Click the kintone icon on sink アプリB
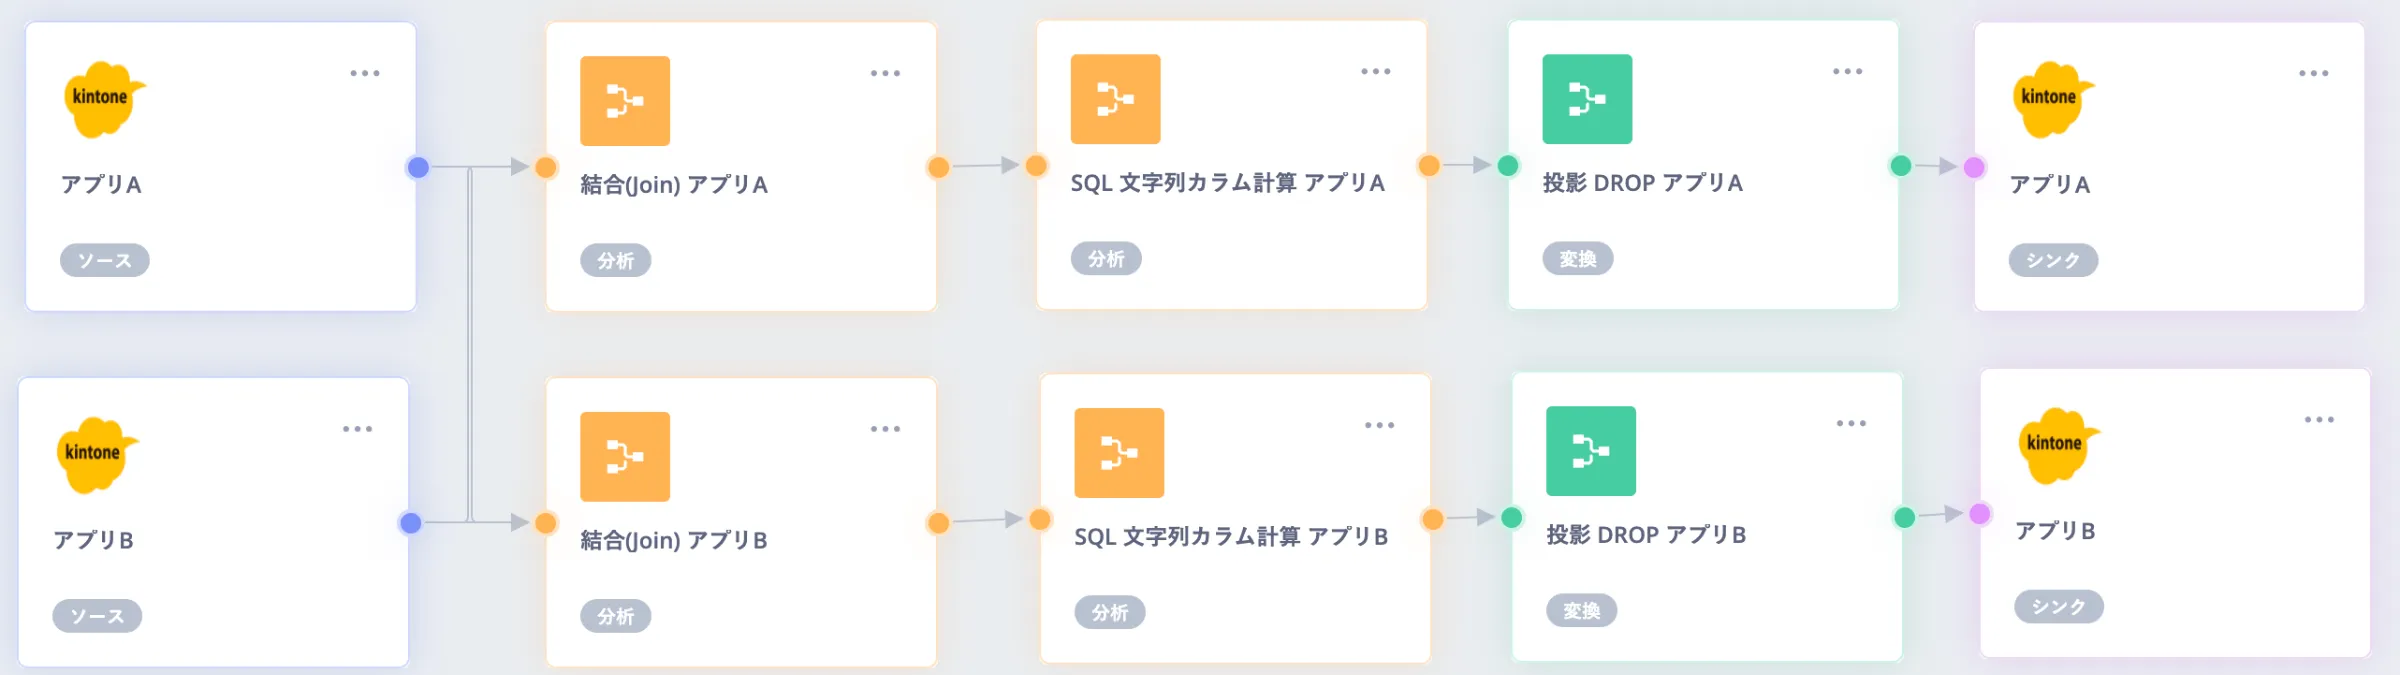This screenshot has height=675, width=2400. point(2057,445)
